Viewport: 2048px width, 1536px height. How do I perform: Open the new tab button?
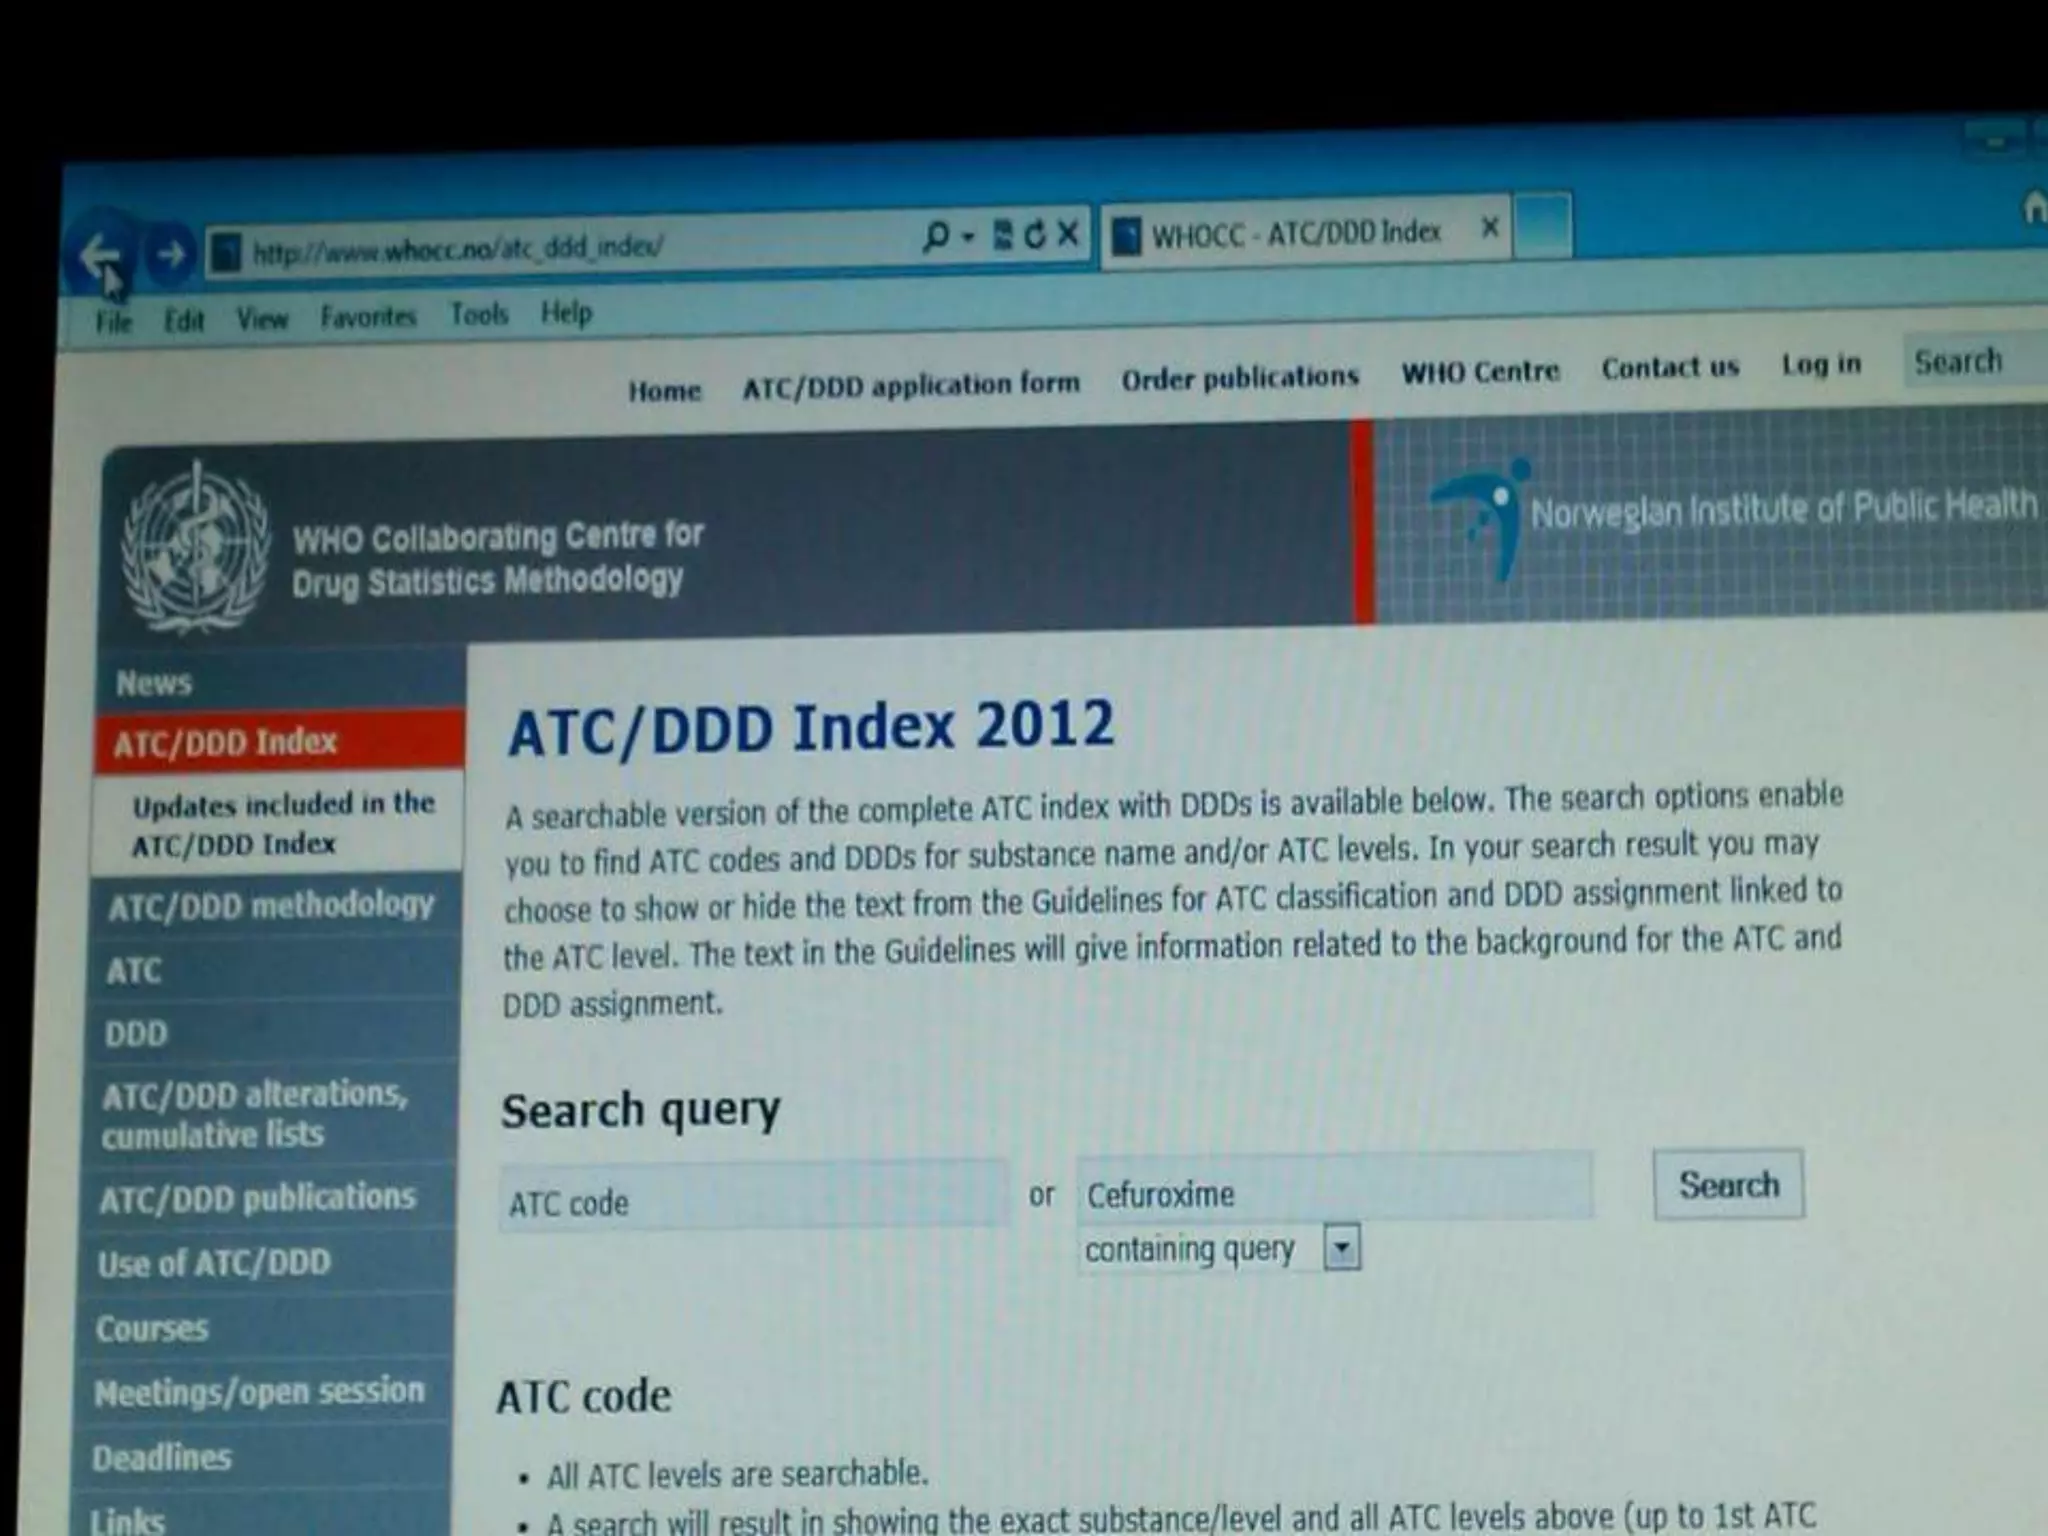[x=1543, y=225]
